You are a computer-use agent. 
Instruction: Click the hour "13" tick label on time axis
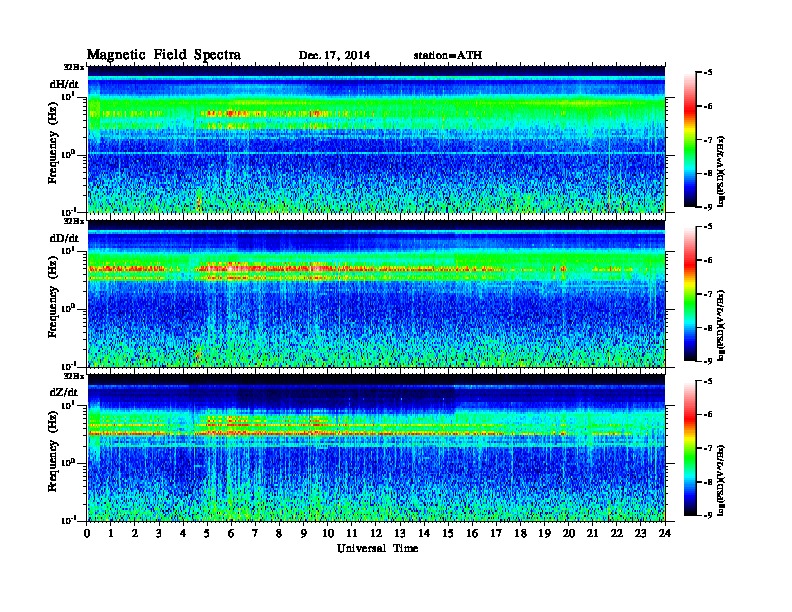click(400, 533)
